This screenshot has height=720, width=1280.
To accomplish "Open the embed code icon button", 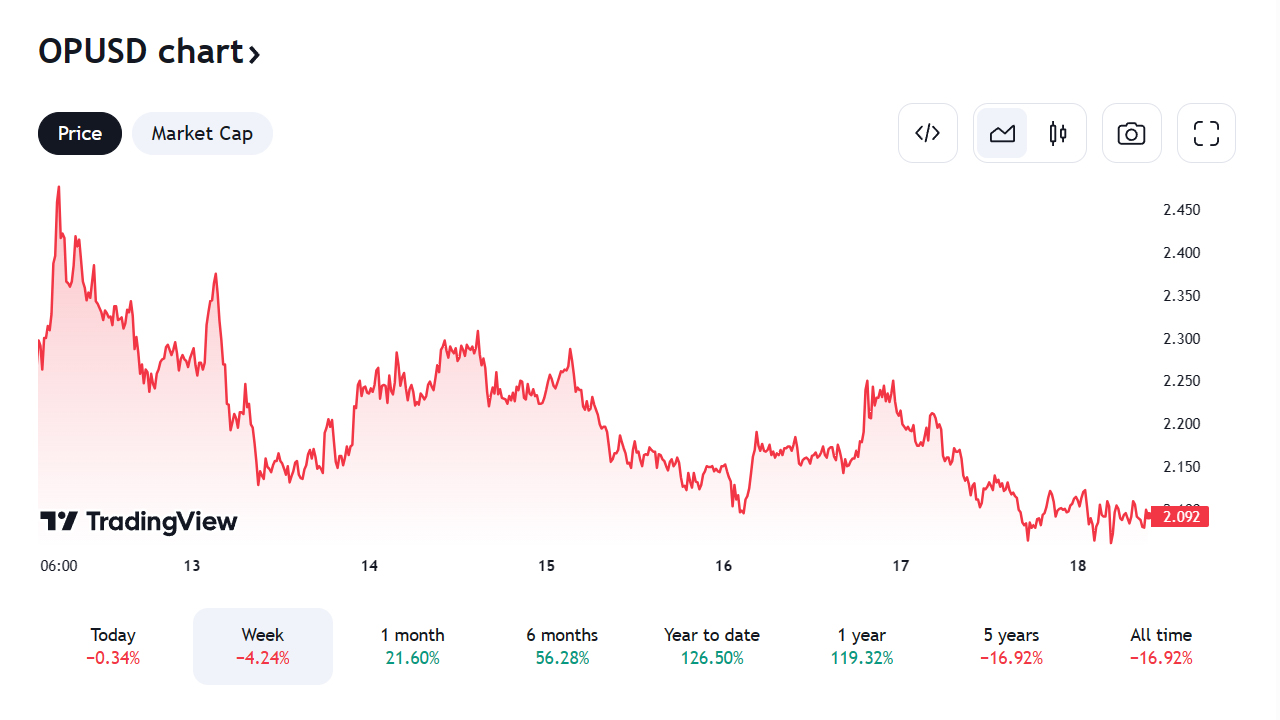I will point(928,133).
